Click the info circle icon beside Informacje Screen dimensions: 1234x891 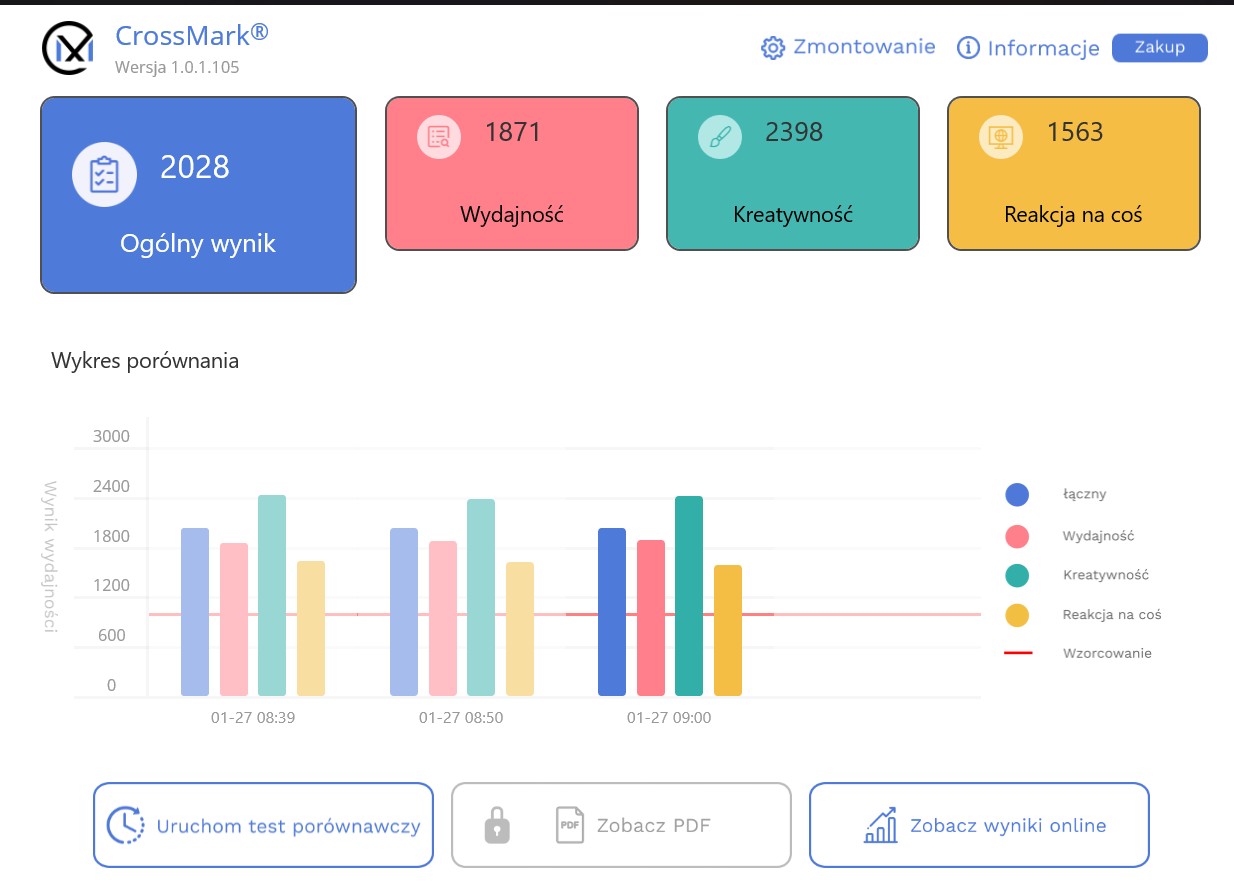click(x=968, y=48)
